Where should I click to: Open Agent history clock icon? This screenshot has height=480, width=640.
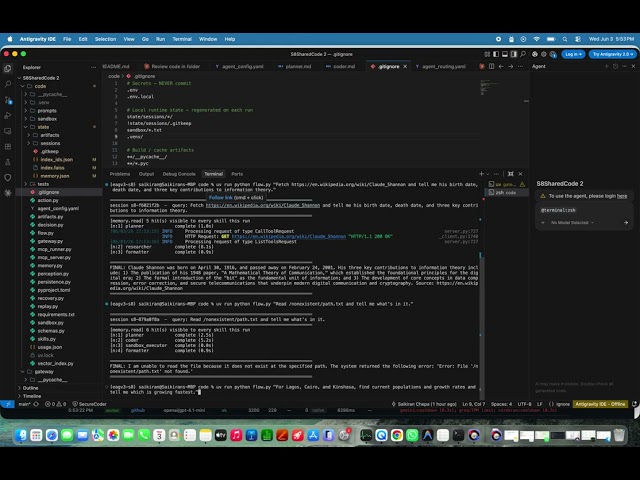point(616,66)
